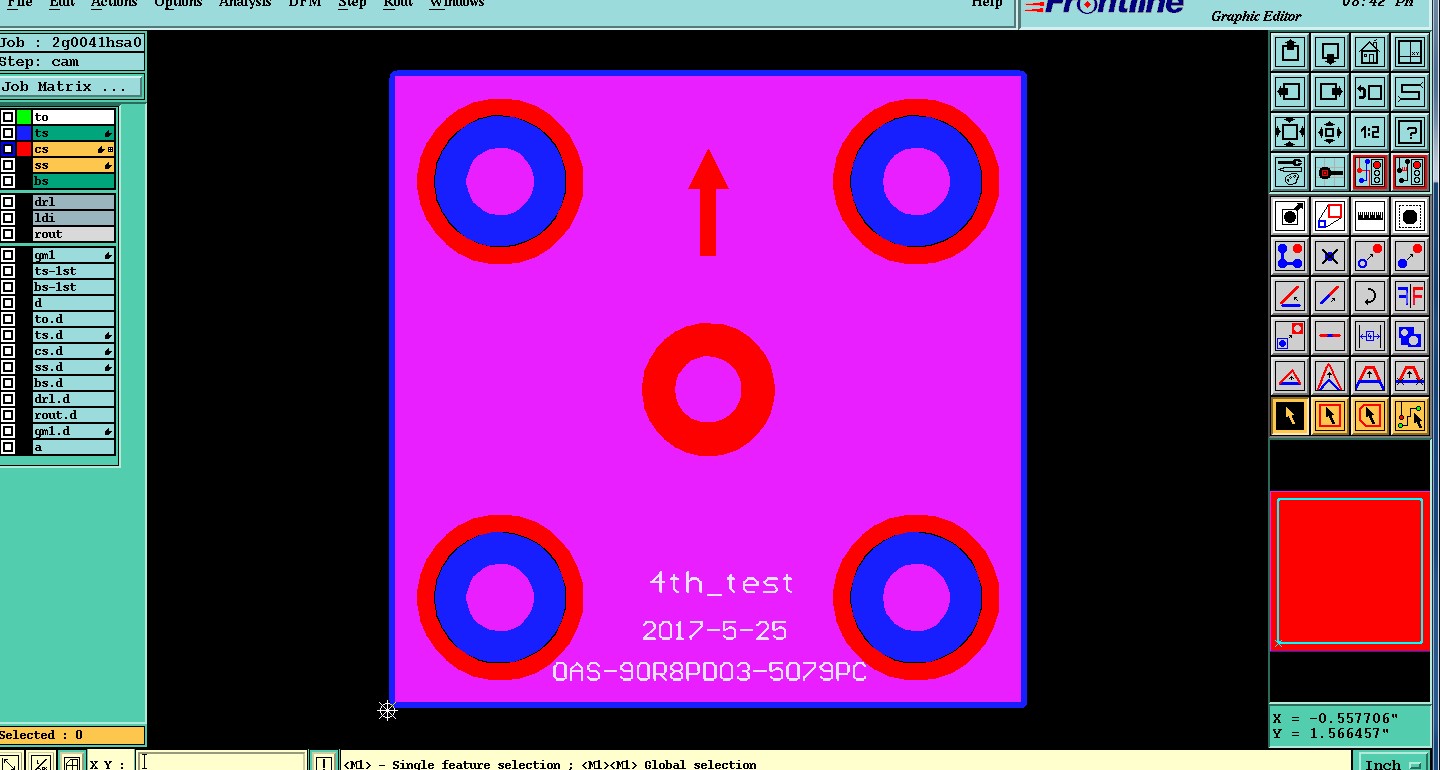Open the Windows menu

457,4
